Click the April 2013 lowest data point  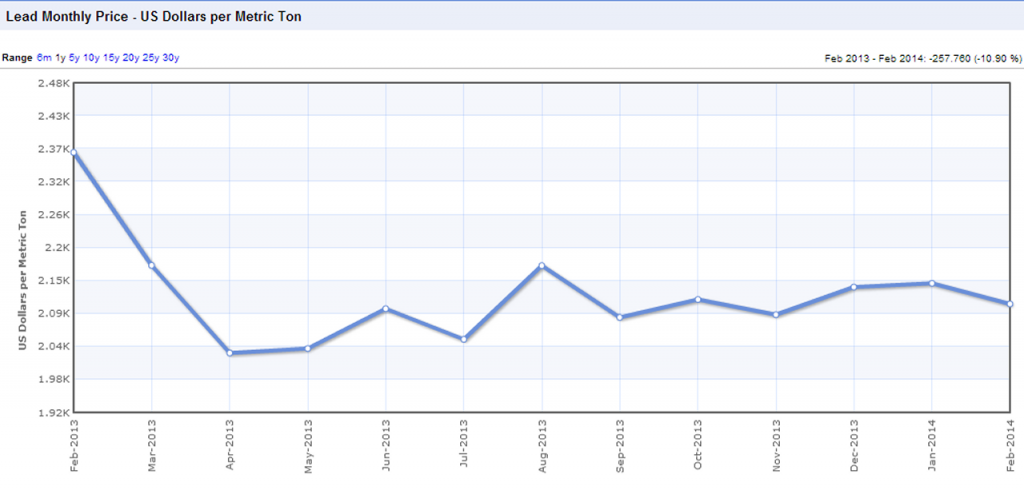(x=230, y=353)
